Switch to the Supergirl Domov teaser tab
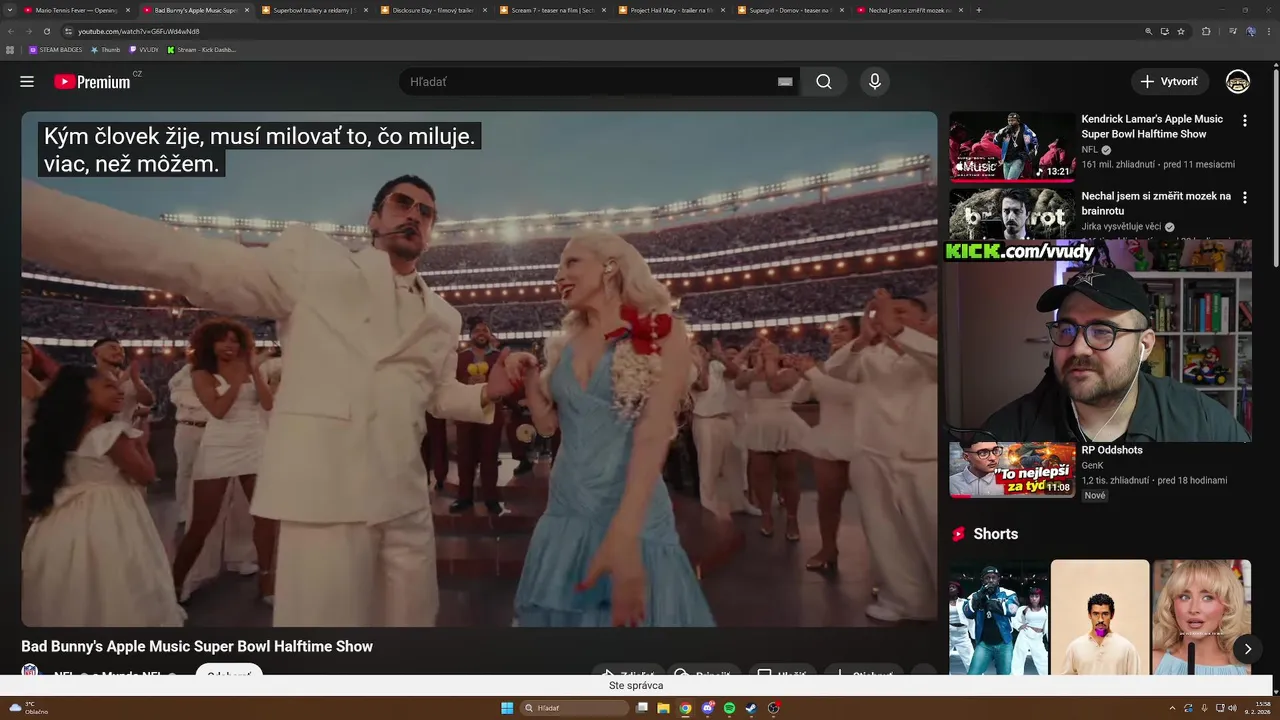The width and height of the screenshot is (1280, 720). (x=790, y=10)
